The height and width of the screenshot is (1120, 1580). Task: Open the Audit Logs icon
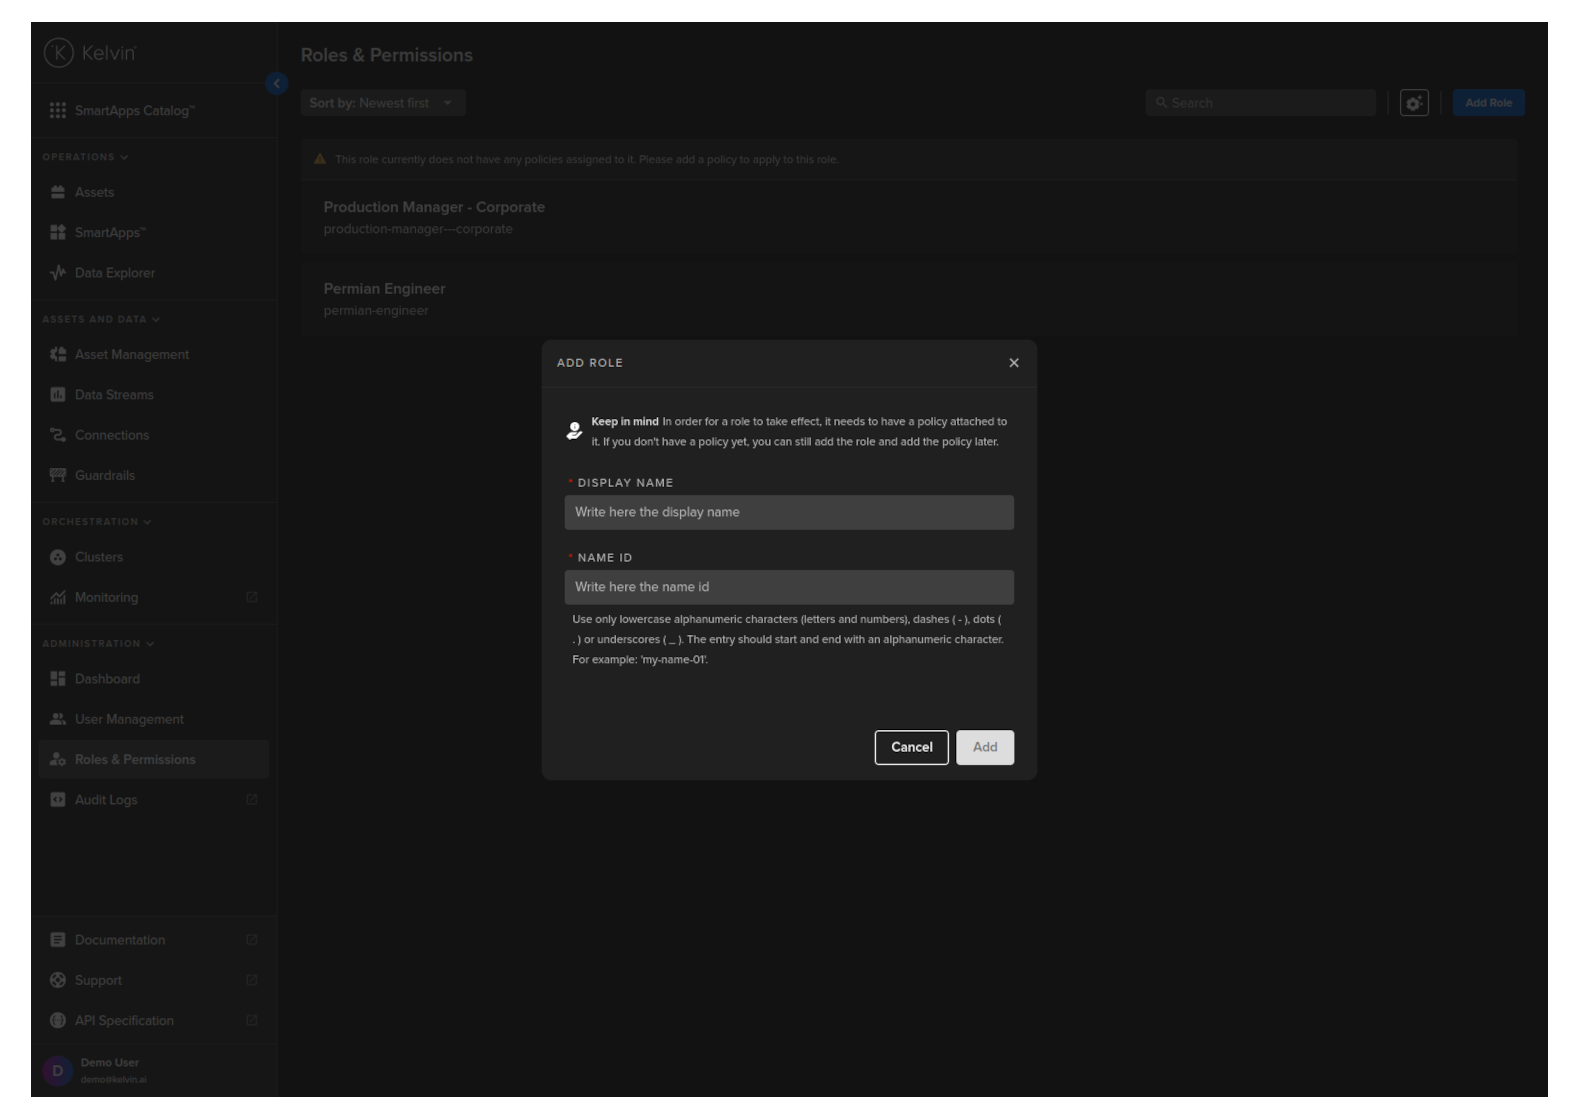tap(58, 800)
